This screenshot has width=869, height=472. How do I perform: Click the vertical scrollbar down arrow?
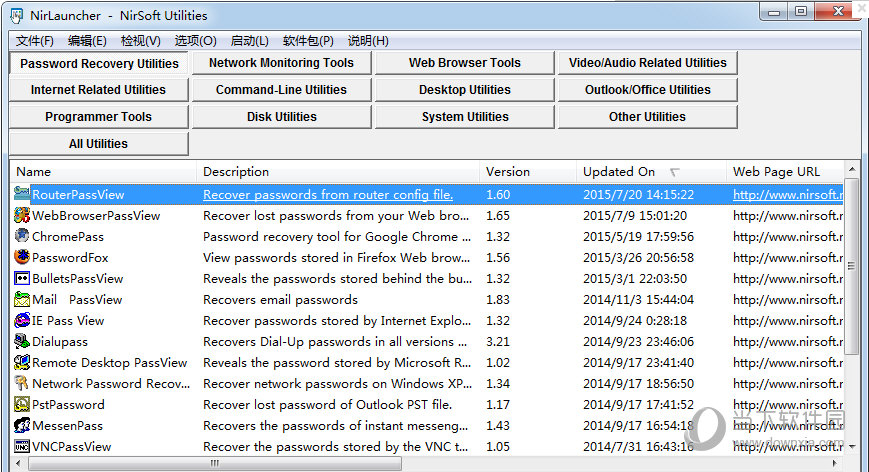pyautogui.click(x=851, y=447)
